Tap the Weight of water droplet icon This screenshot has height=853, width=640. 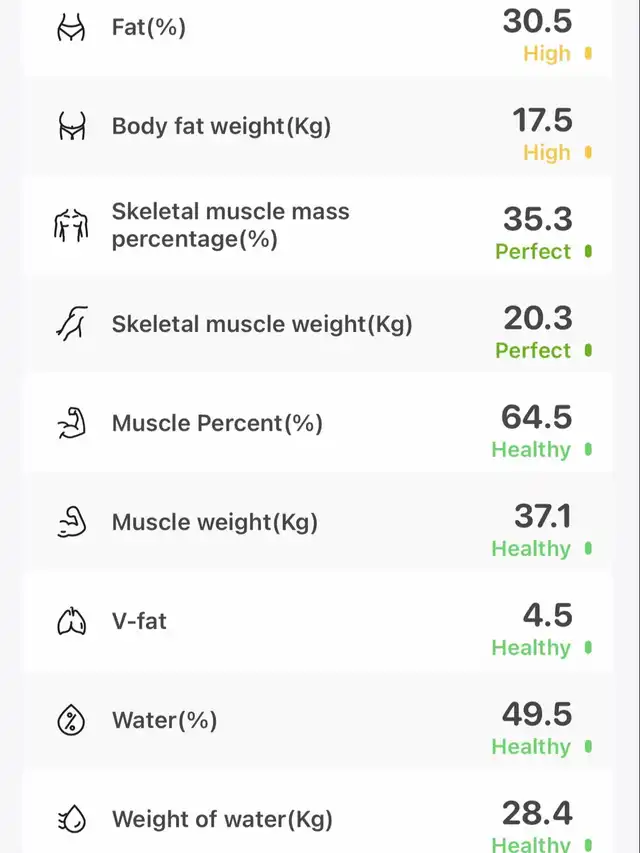[x=71, y=819]
